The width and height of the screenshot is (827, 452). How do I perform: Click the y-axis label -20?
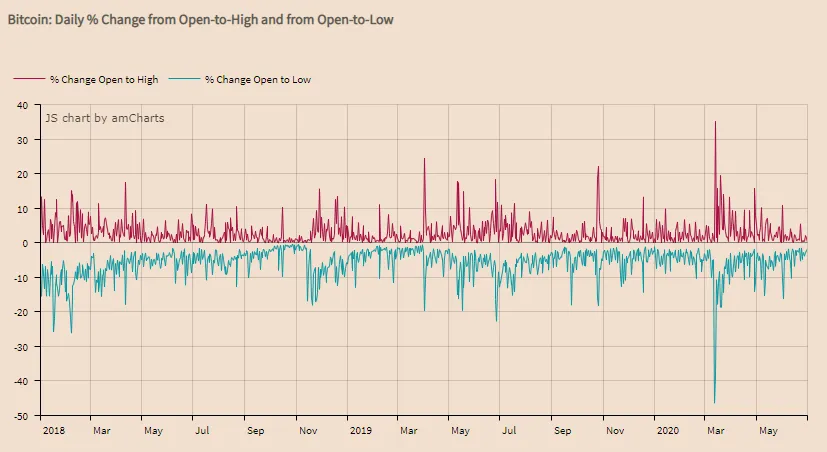click(21, 312)
